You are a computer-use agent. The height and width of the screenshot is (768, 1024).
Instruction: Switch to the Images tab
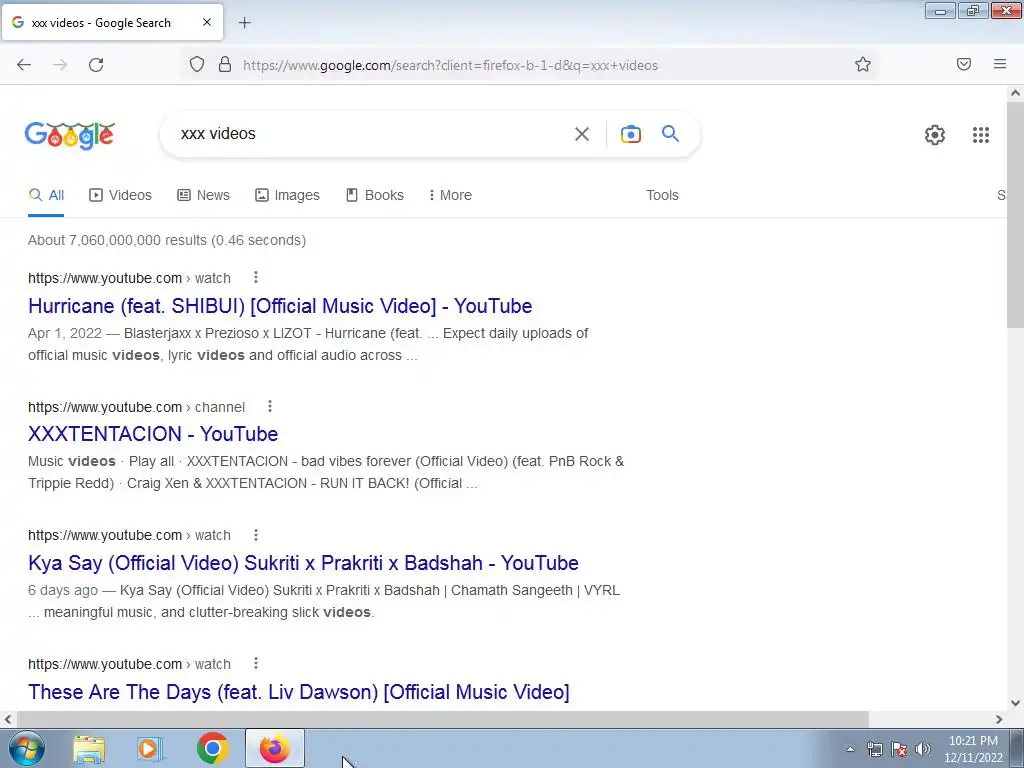pyautogui.click(x=287, y=195)
